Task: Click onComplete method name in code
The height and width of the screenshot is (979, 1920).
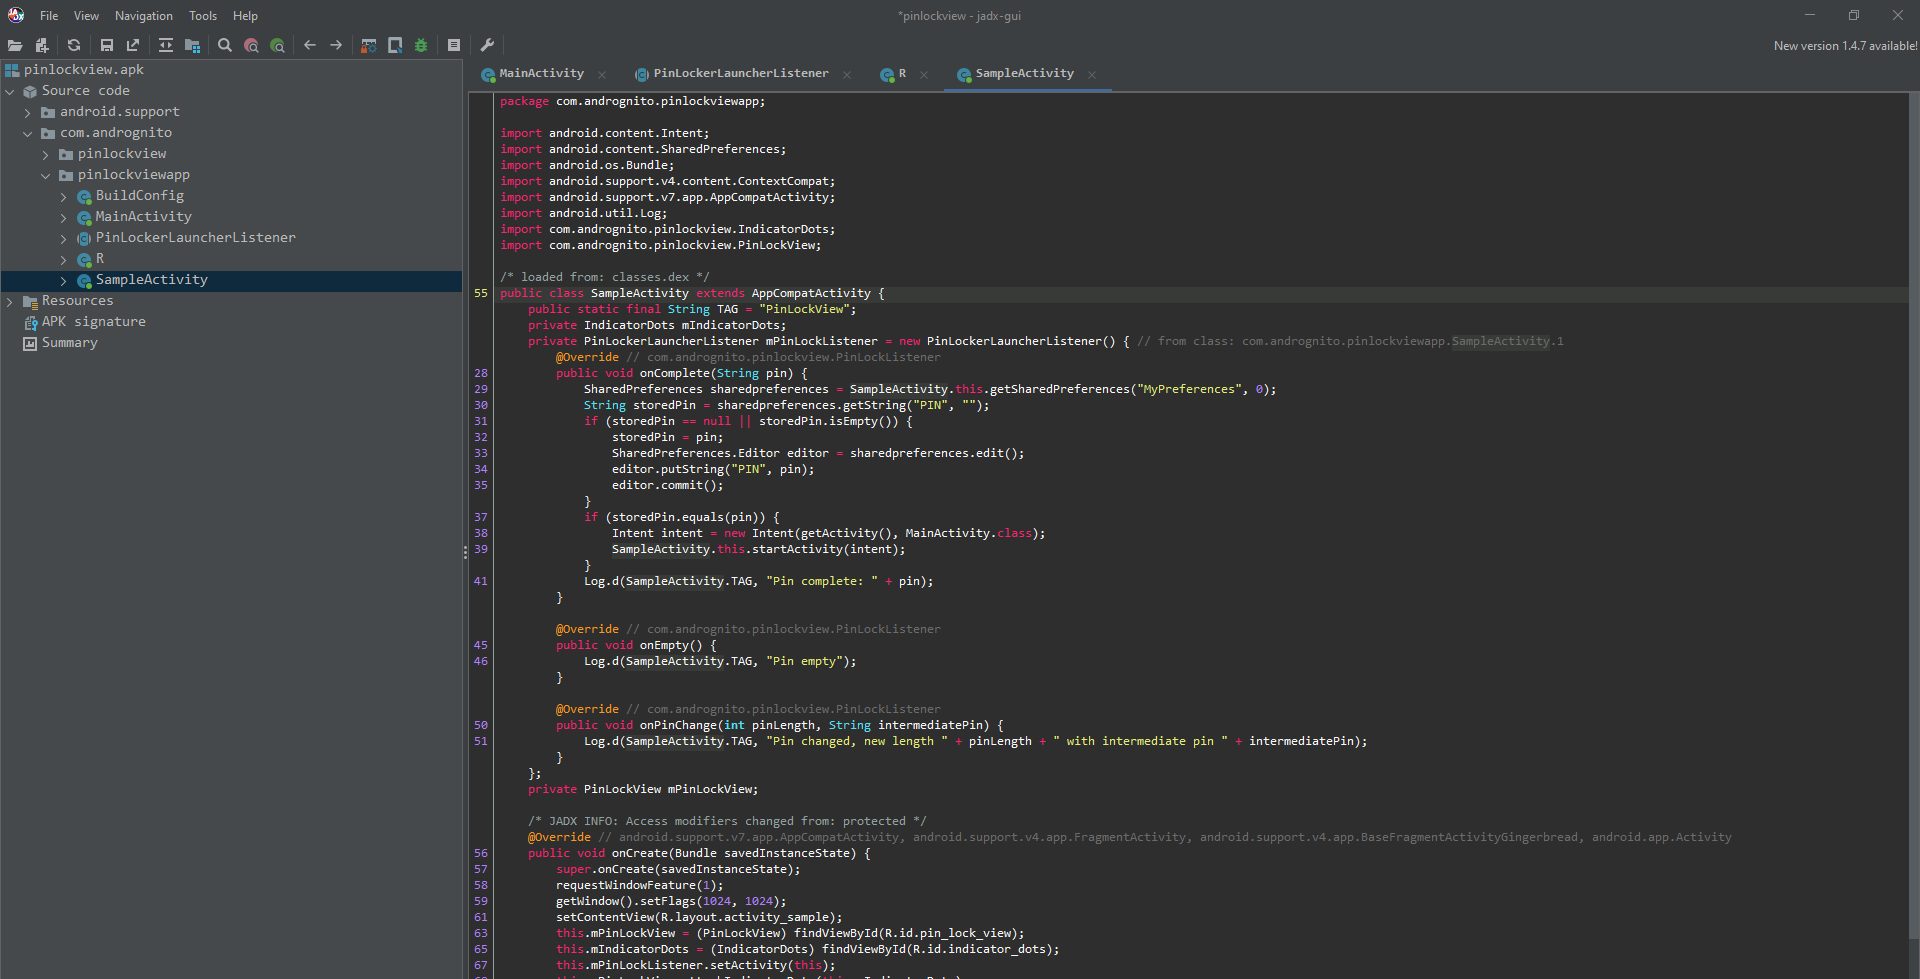Action: 674,374
